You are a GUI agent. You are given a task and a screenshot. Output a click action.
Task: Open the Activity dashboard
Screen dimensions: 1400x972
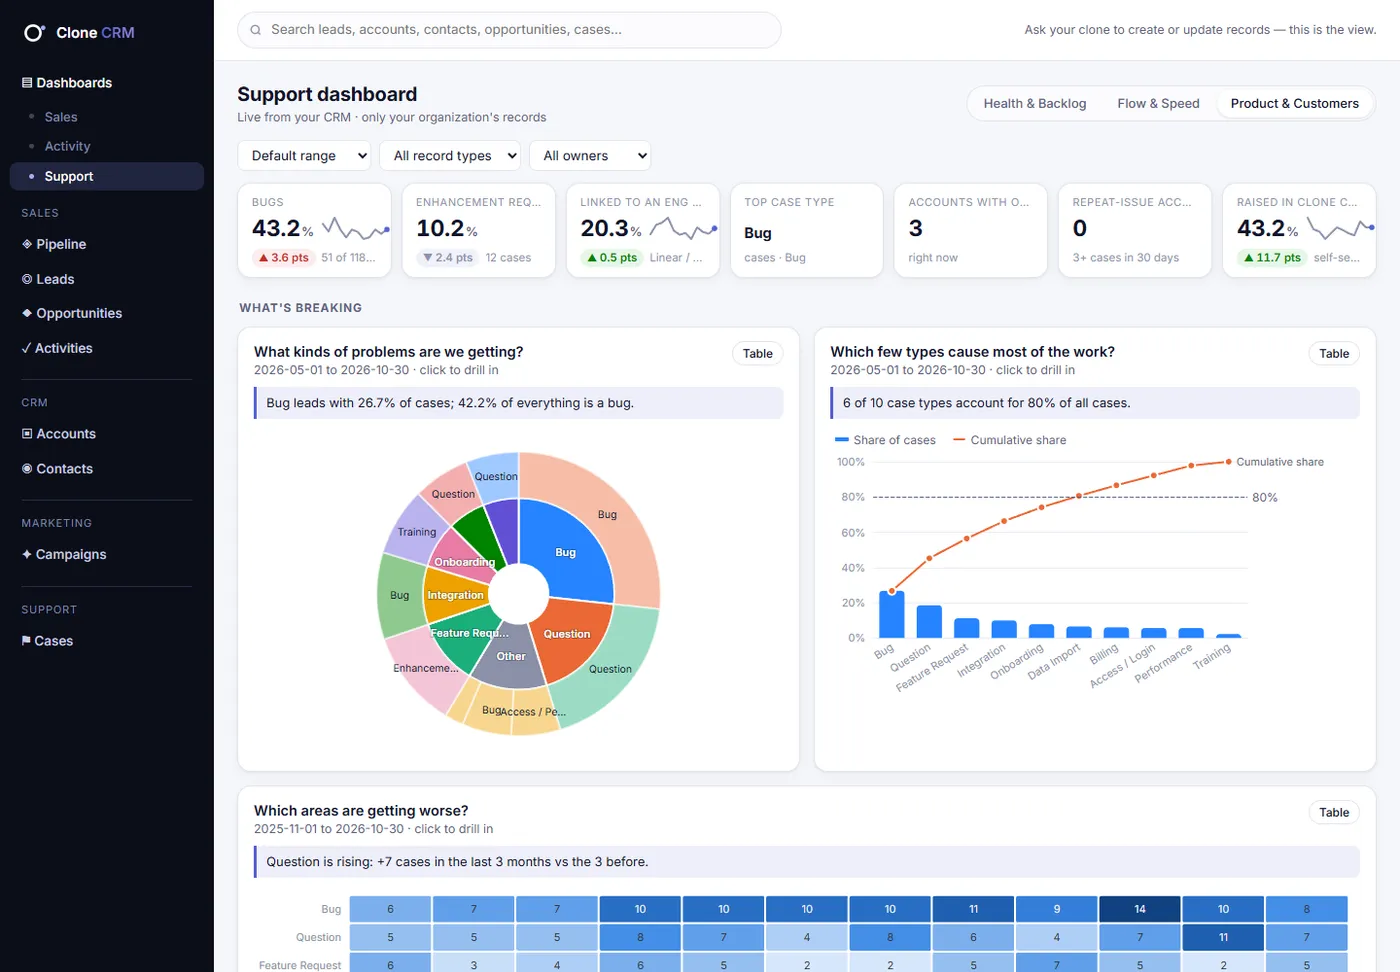[107, 146]
